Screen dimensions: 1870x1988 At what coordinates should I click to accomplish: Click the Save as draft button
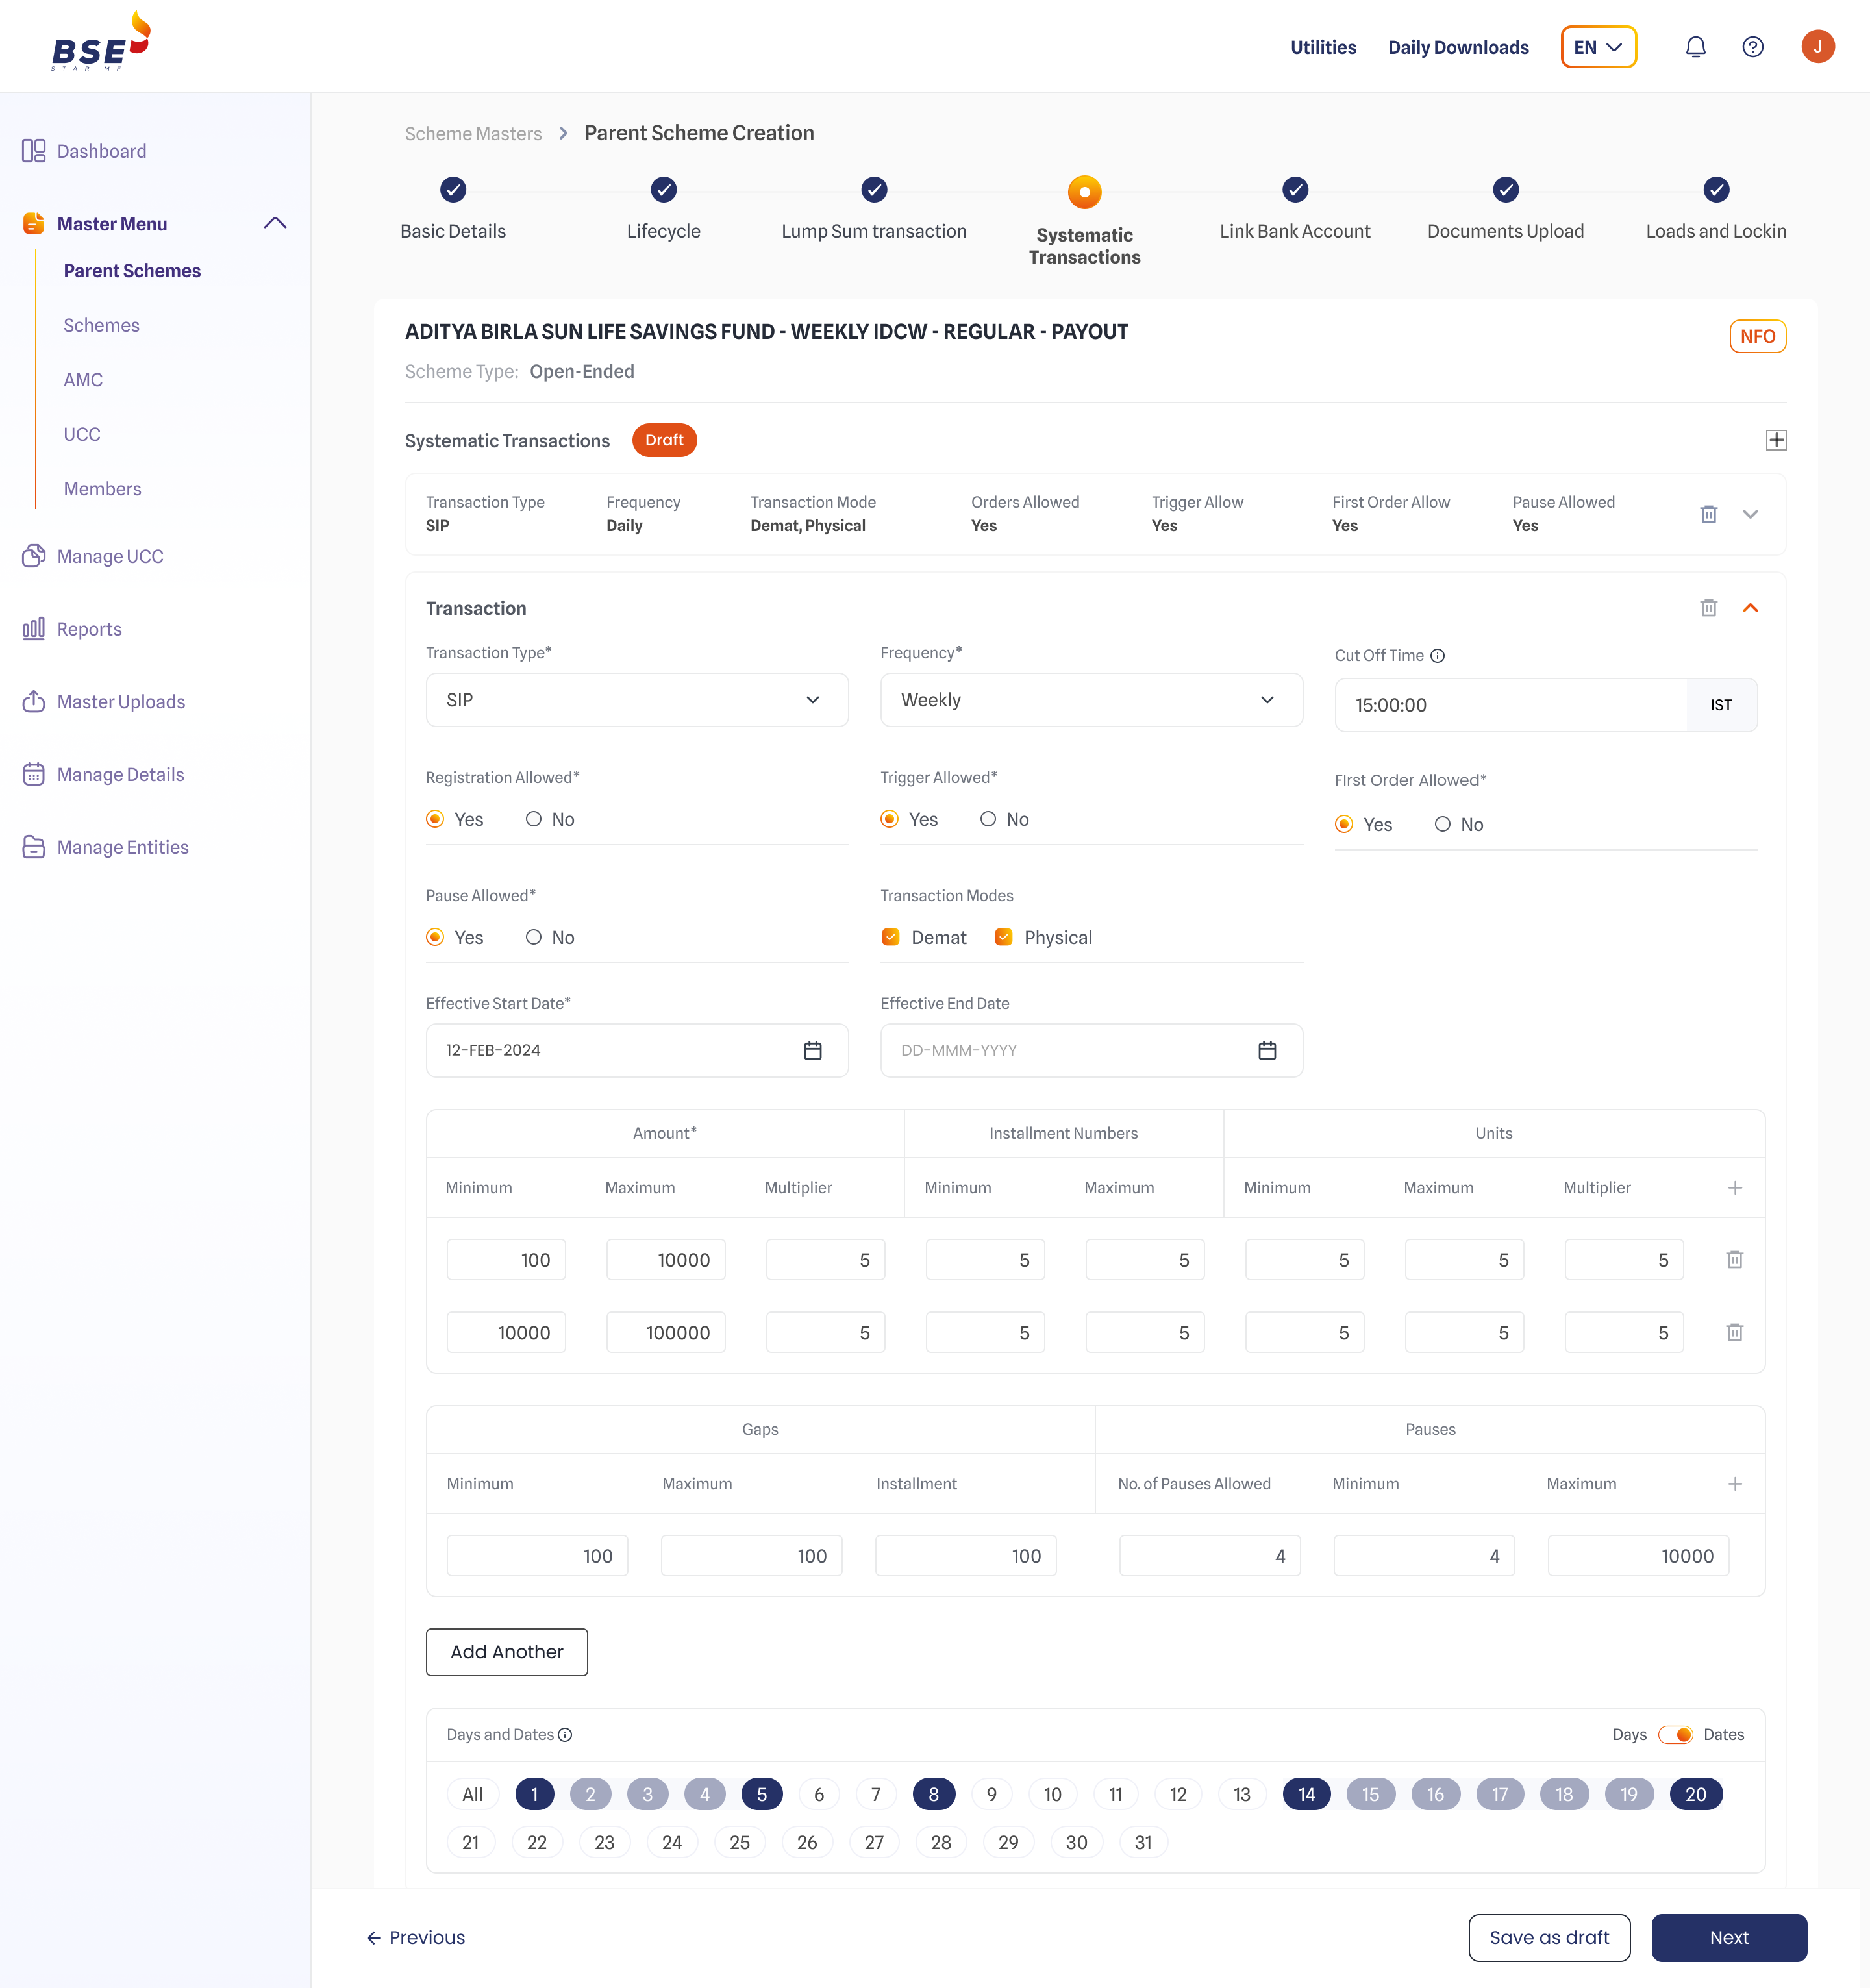tap(1548, 1937)
